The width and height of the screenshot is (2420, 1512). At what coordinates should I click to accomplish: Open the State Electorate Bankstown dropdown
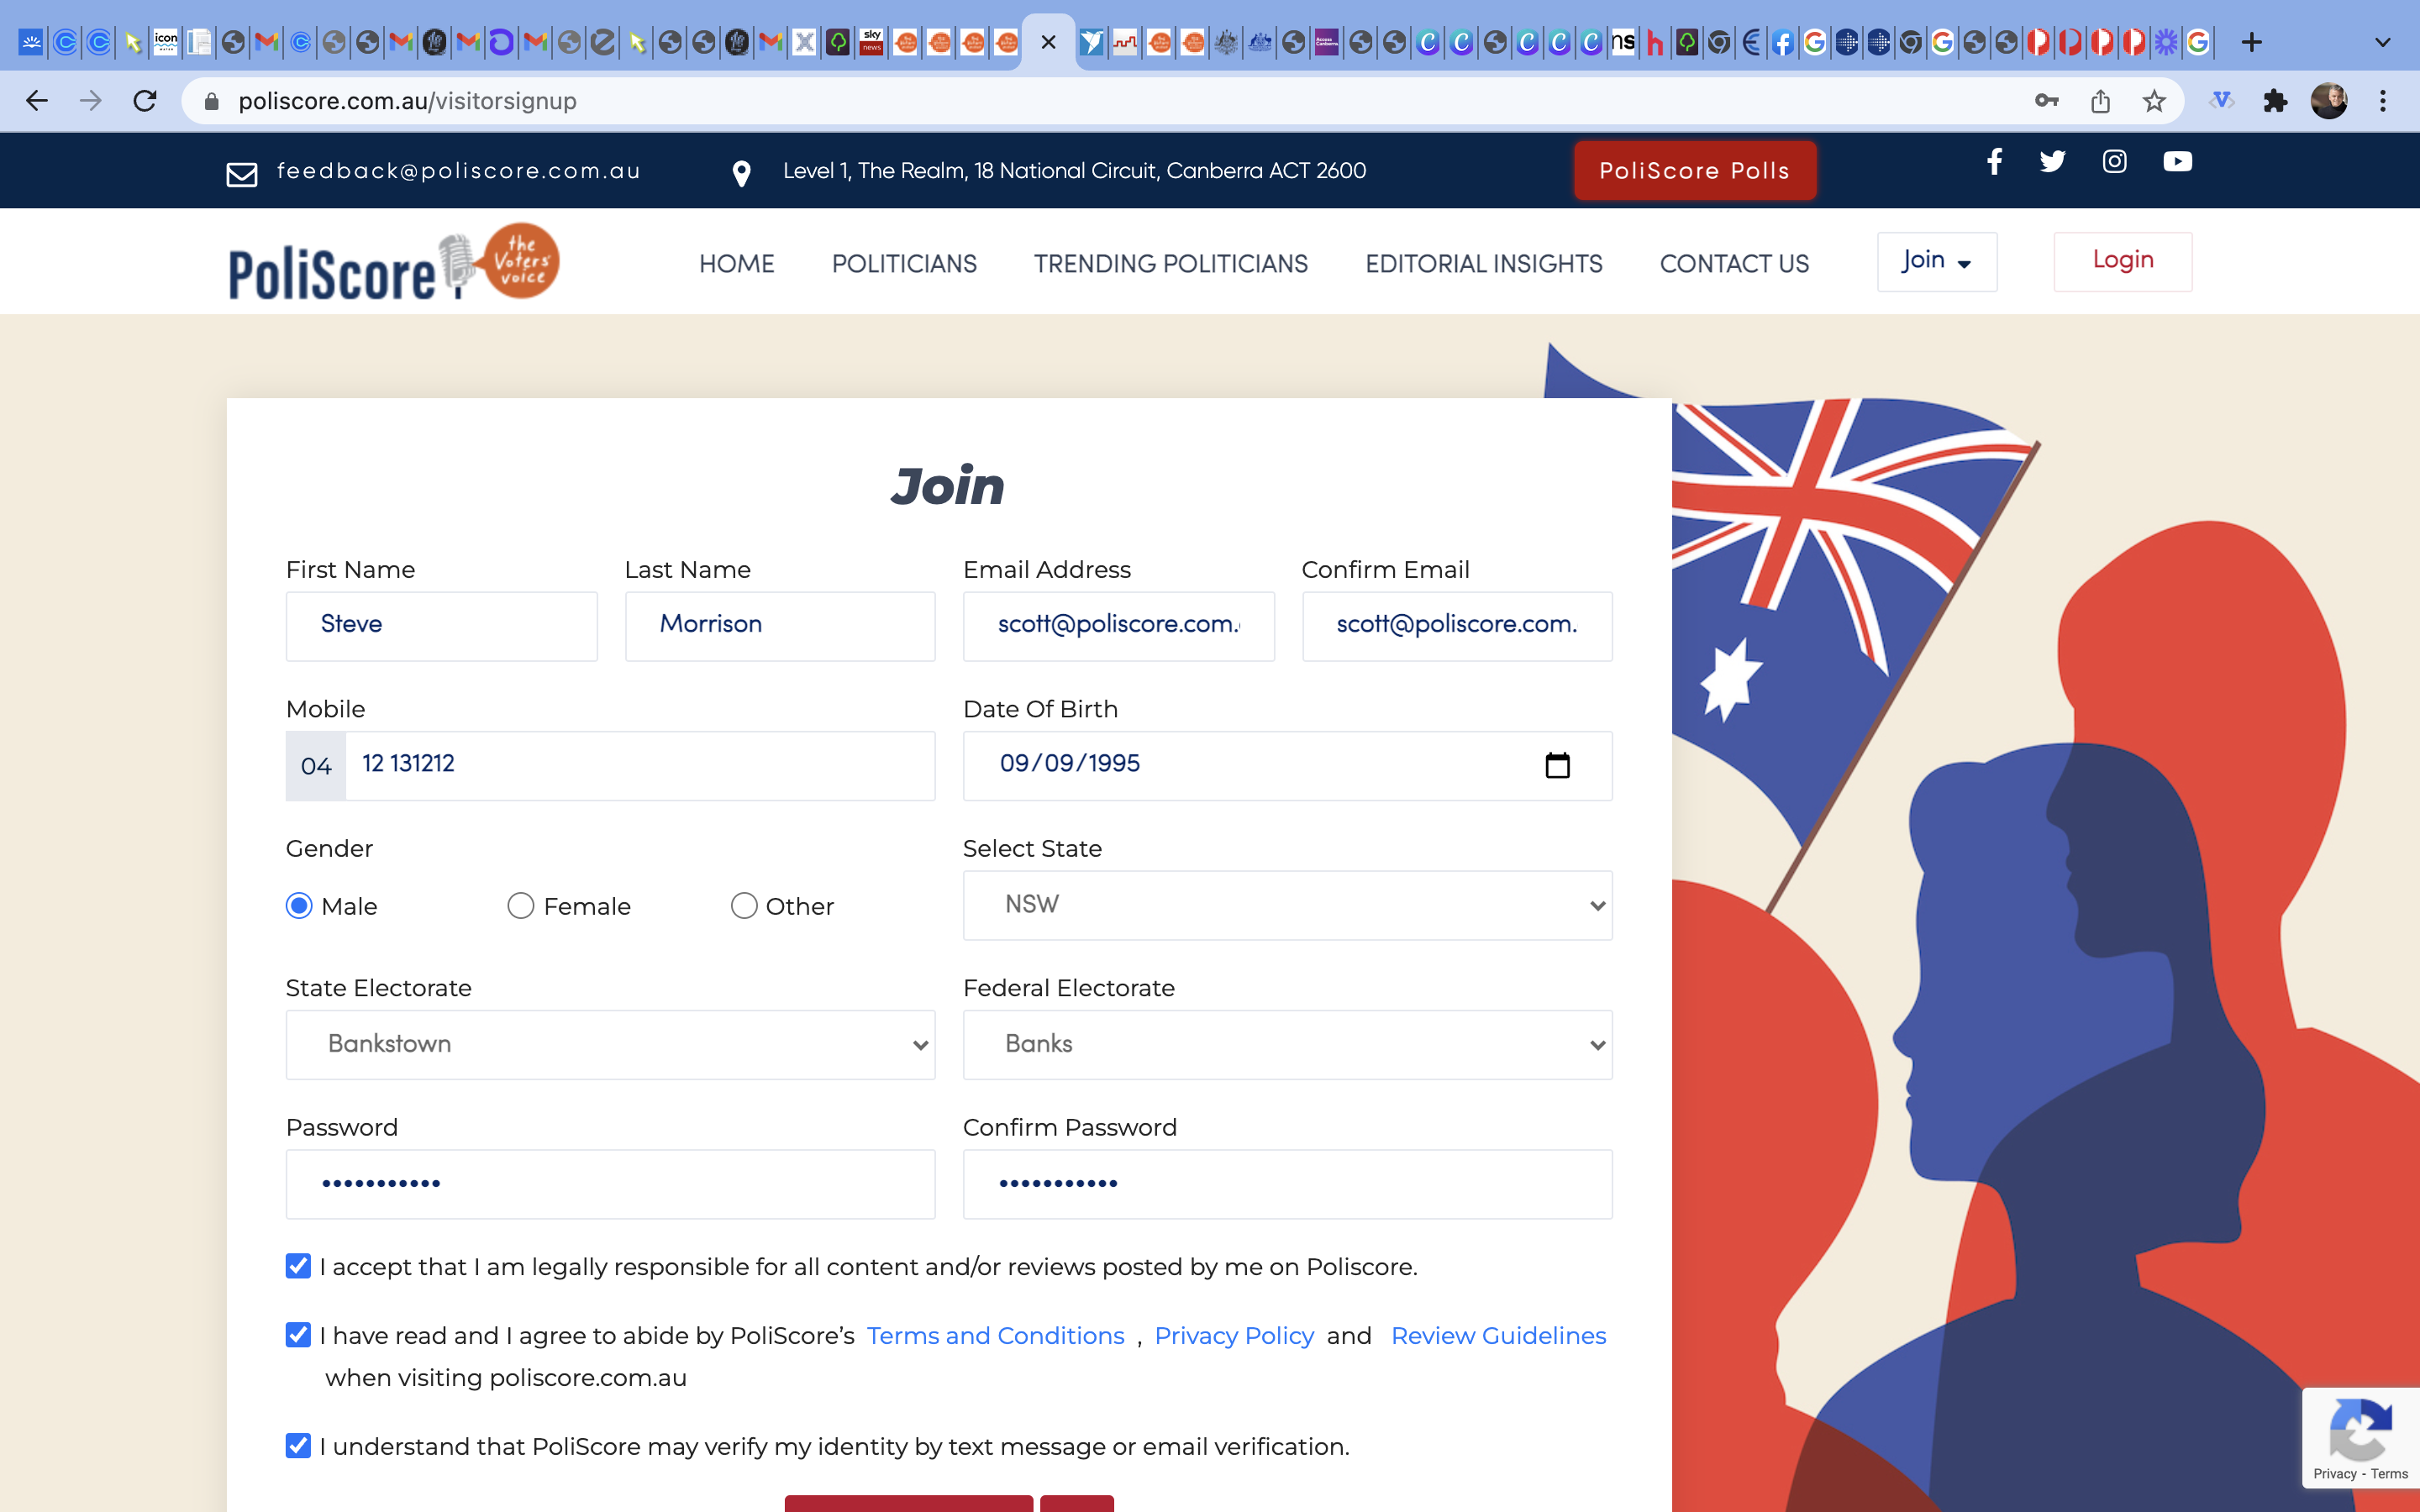coord(610,1045)
